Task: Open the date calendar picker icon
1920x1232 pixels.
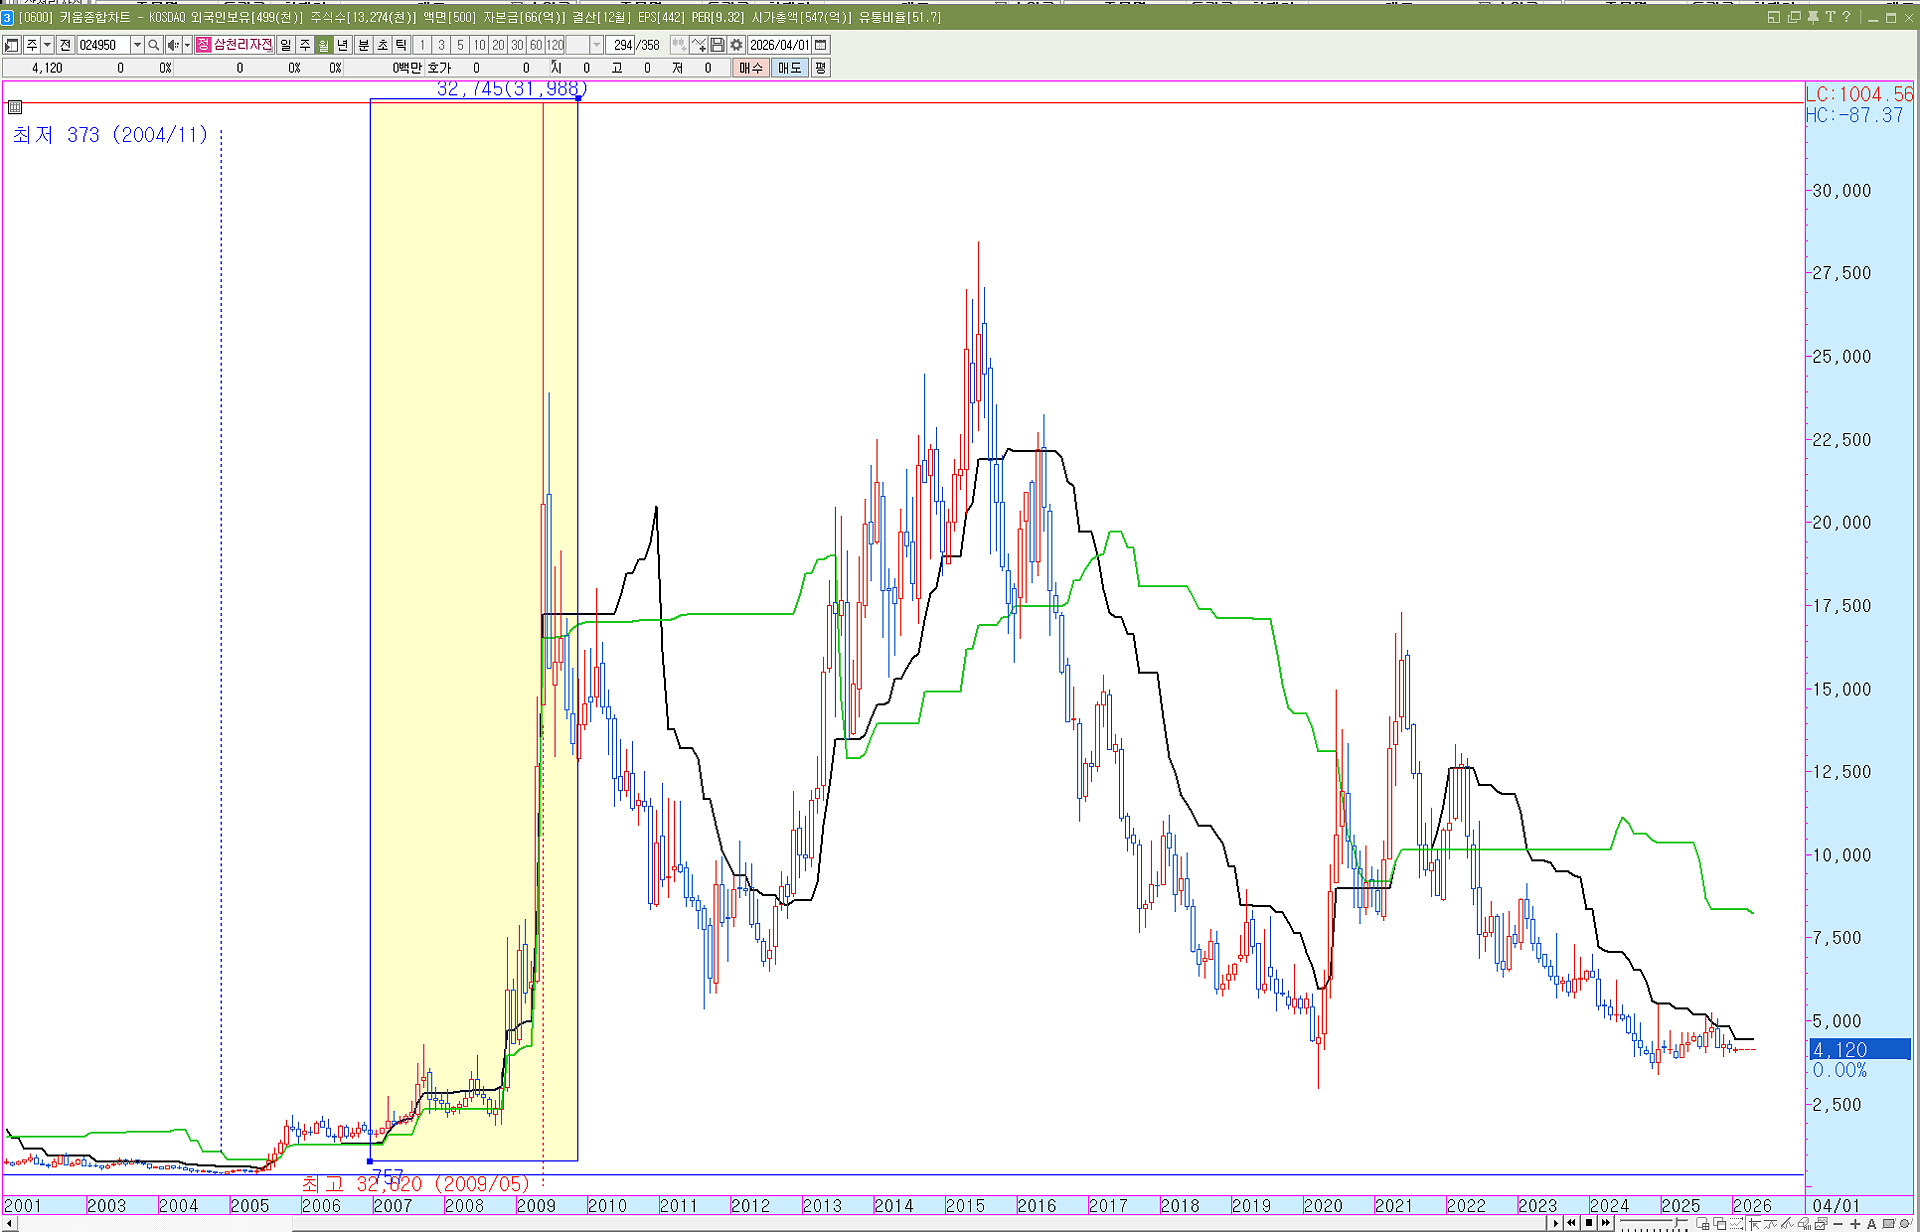Action: [x=822, y=45]
